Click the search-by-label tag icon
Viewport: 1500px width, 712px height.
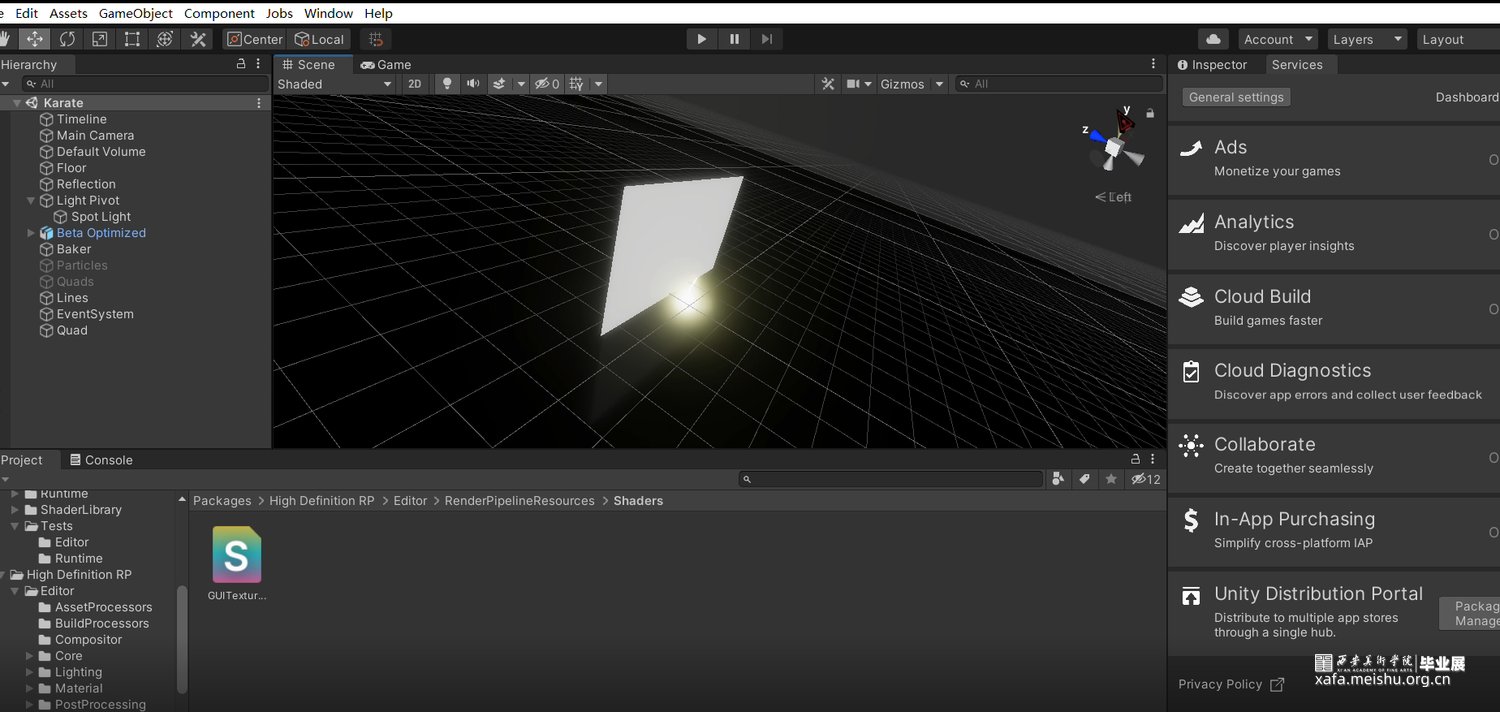(x=1084, y=480)
